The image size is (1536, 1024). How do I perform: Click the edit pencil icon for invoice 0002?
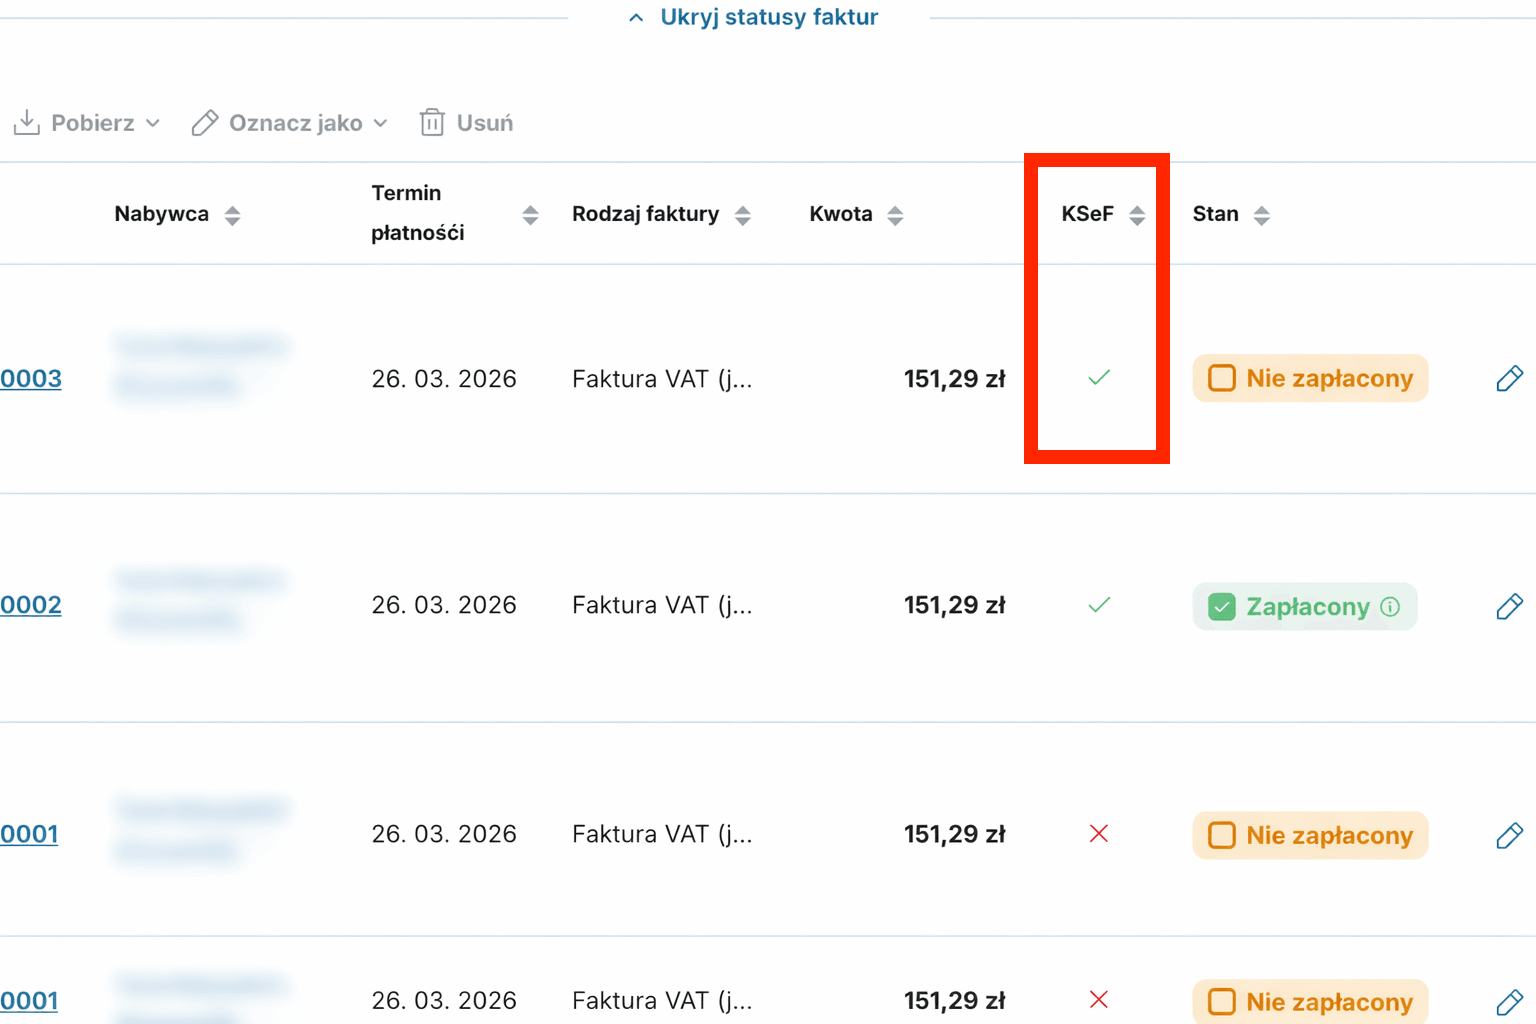coord(1509,606)
